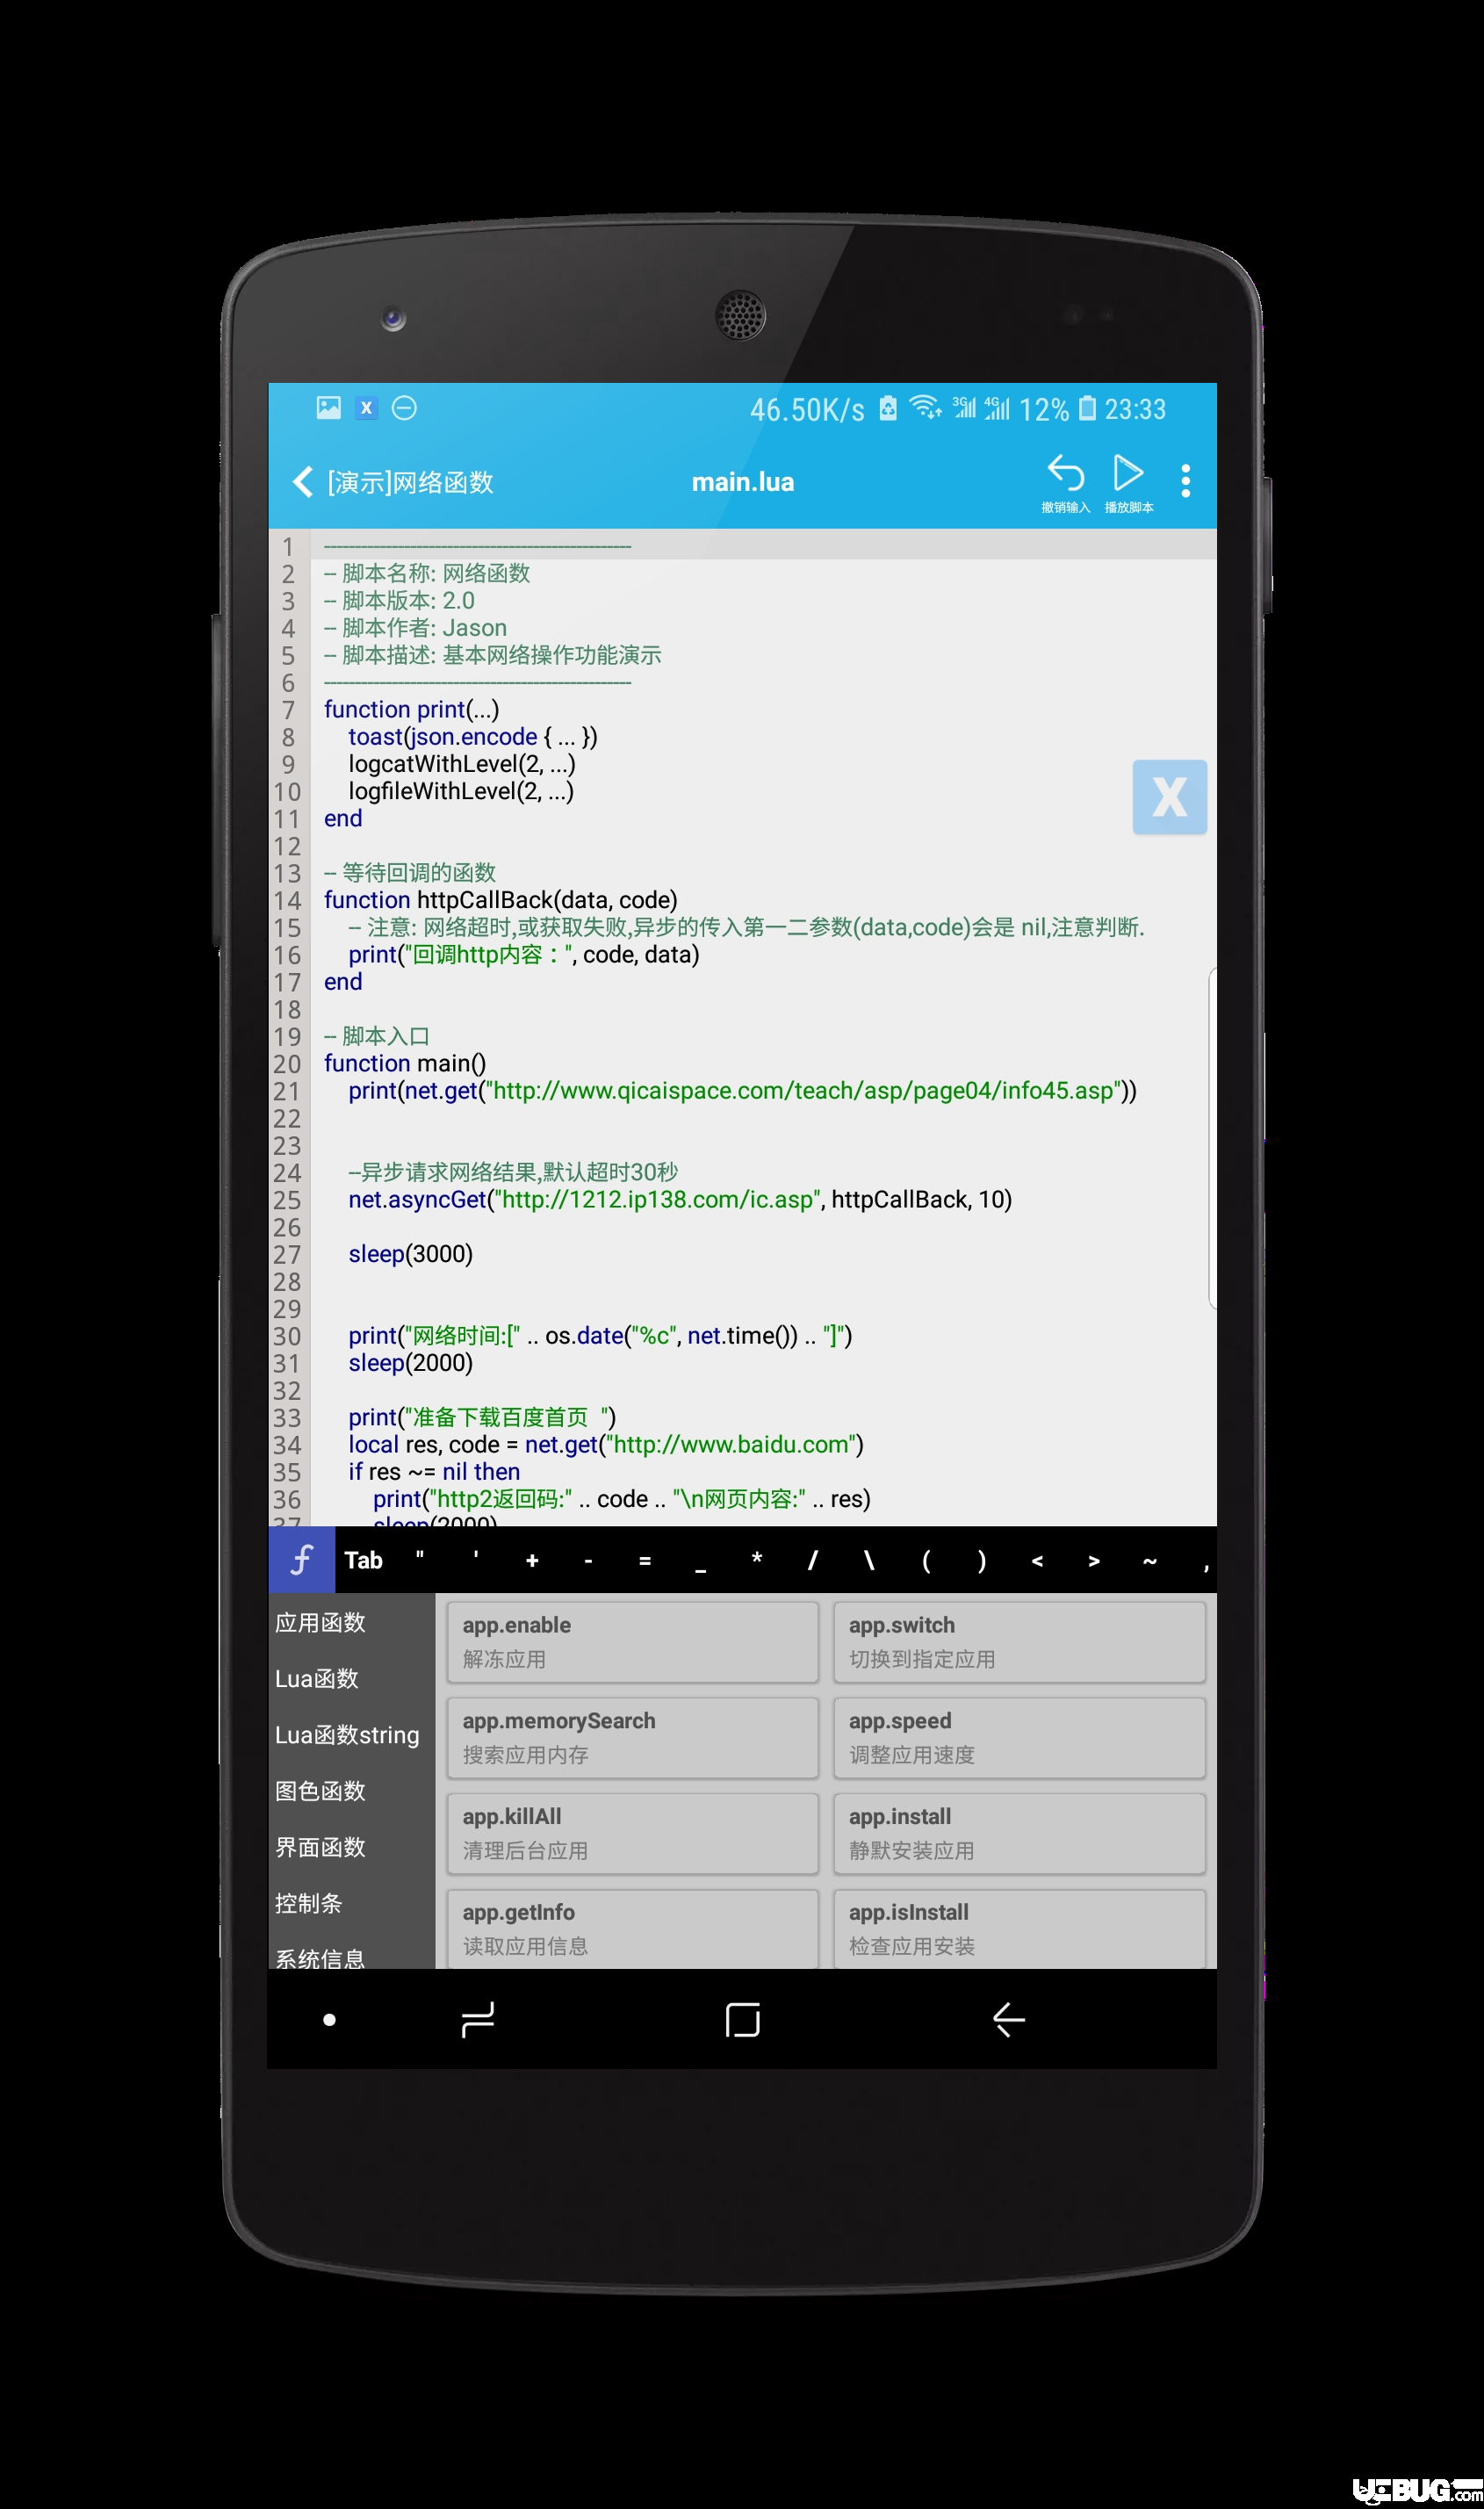Place cursor on function httpCallBack line

click(500, 900)
